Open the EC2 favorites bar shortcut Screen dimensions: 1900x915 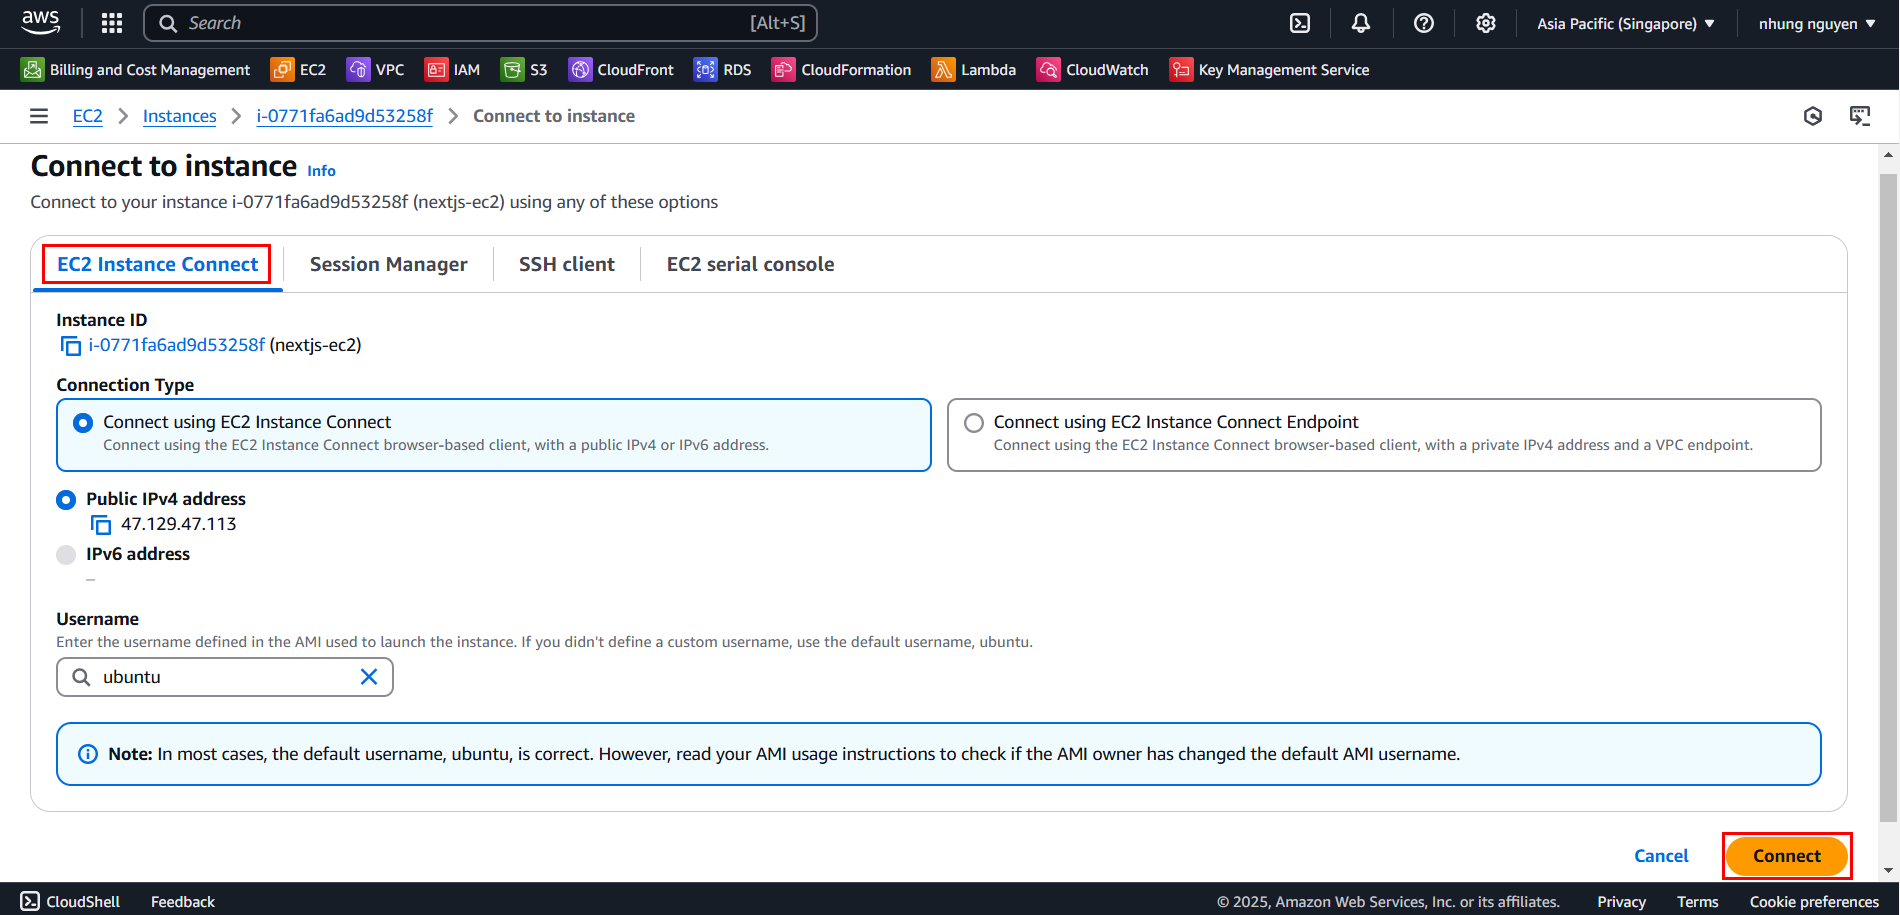pos(299,69)
